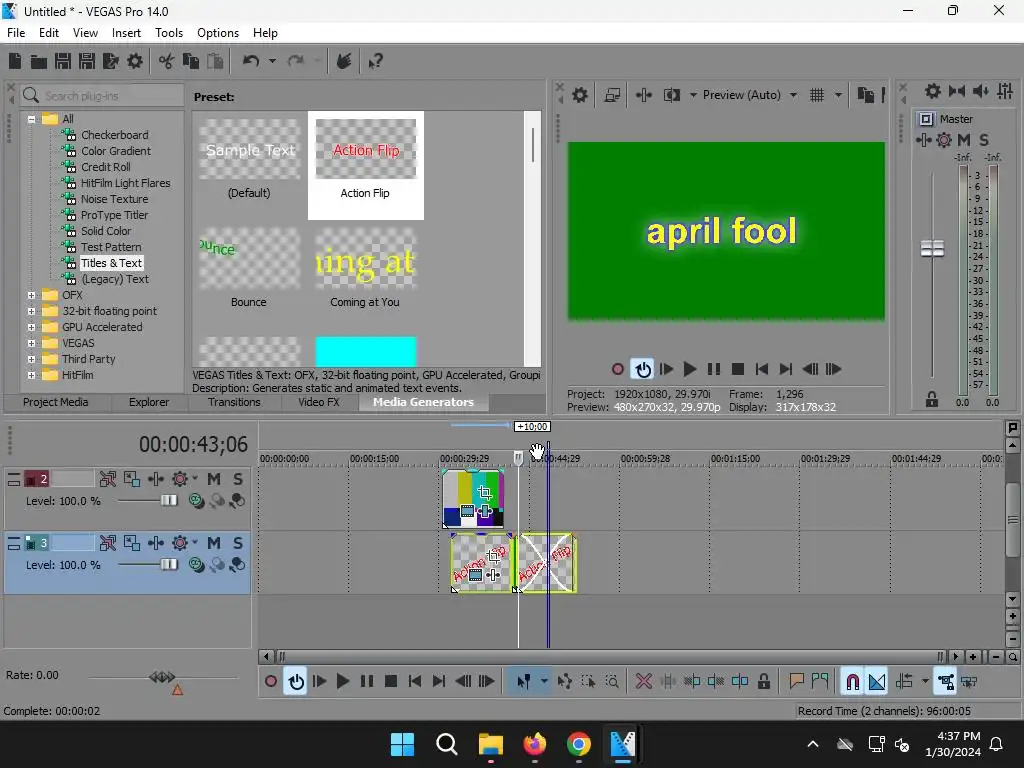Select the Checkerboard generator
This screenshot has height=768, width=1024.
114,135
